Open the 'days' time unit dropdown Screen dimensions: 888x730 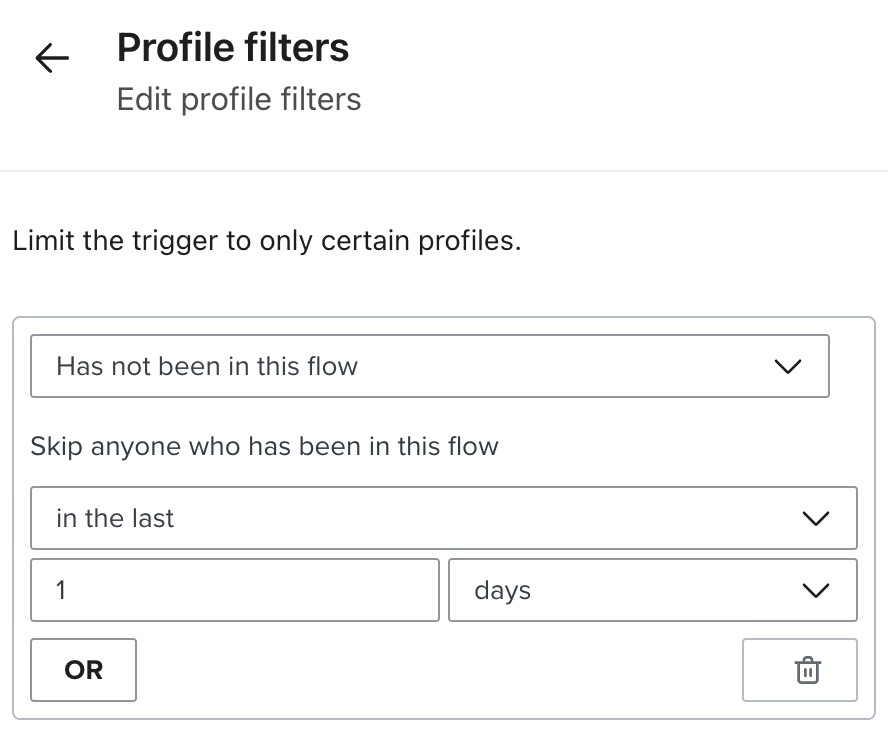[652, 590]
